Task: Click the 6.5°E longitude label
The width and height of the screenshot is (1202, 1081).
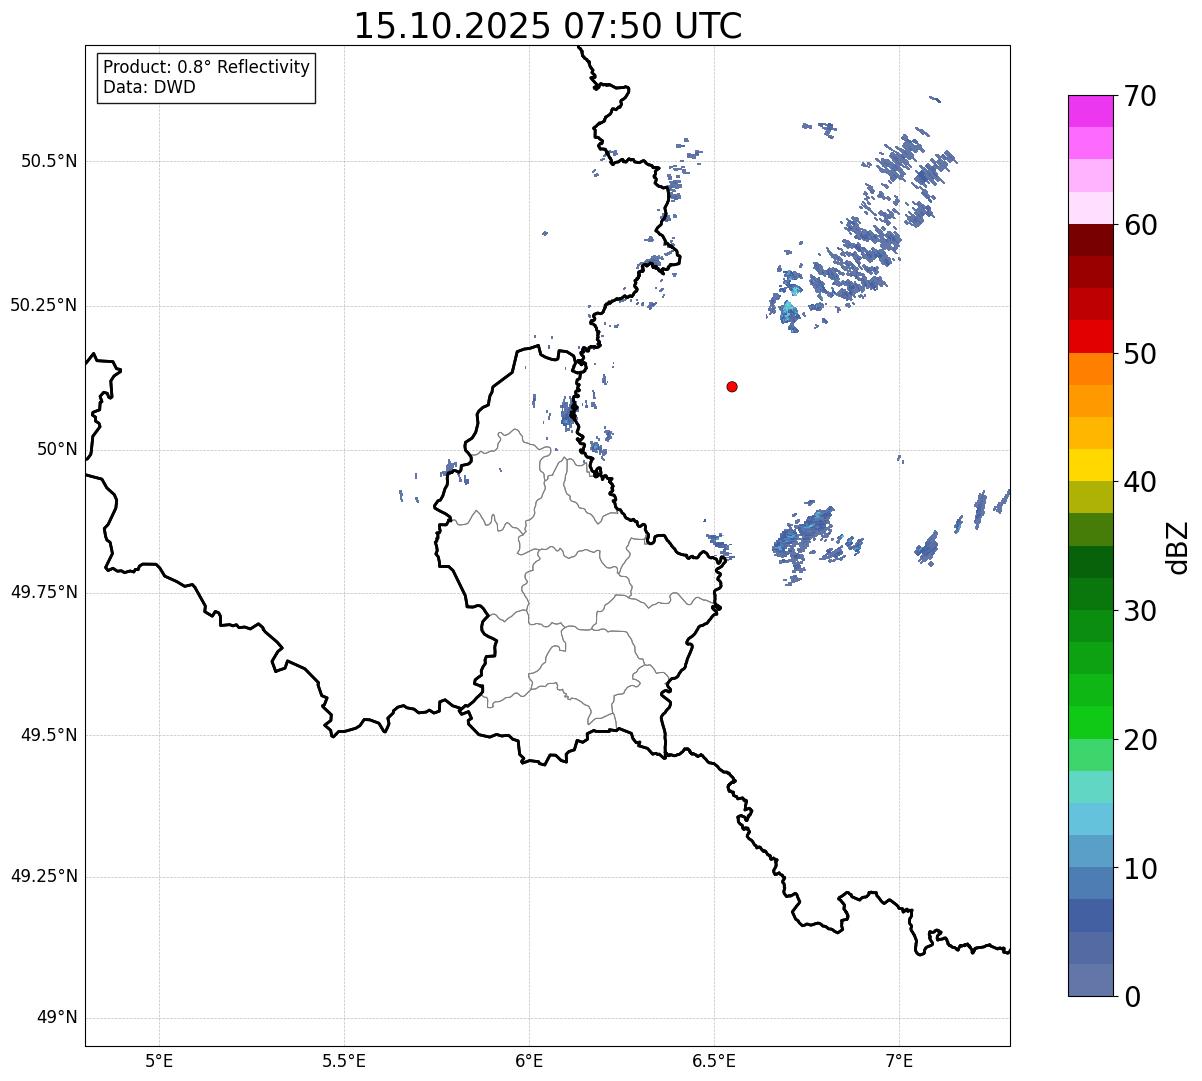Action: (x=714, y=1060)
